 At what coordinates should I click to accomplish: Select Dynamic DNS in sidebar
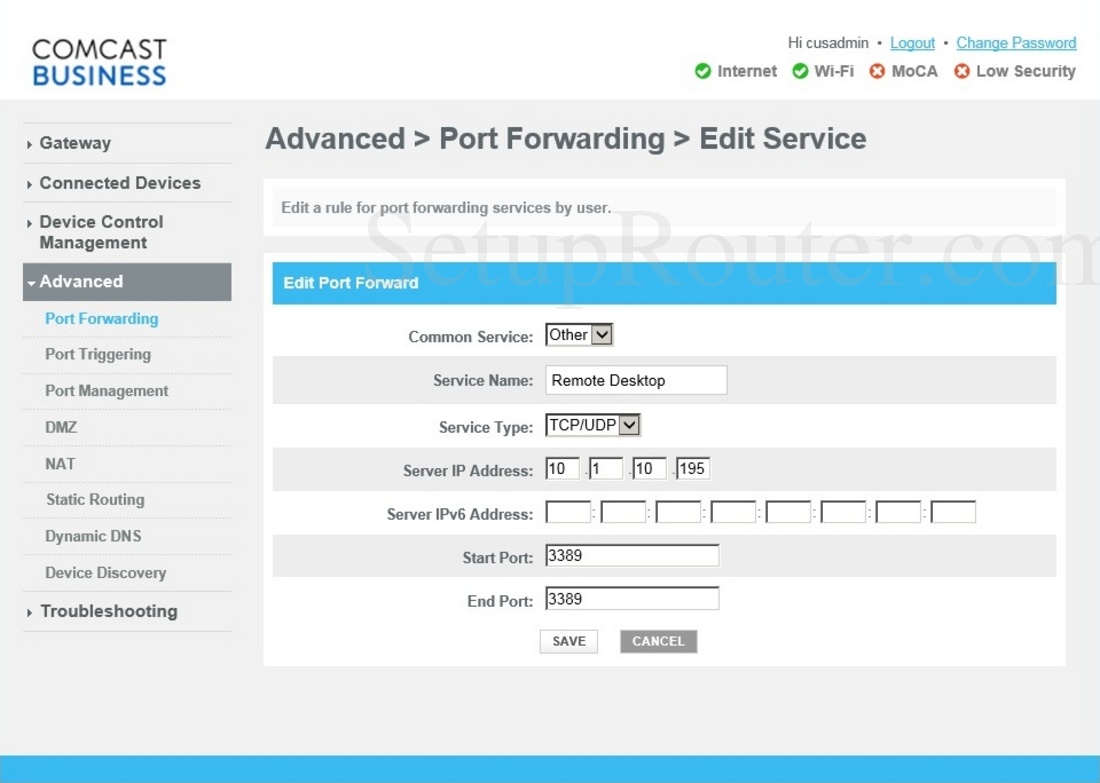click(93, 536)
